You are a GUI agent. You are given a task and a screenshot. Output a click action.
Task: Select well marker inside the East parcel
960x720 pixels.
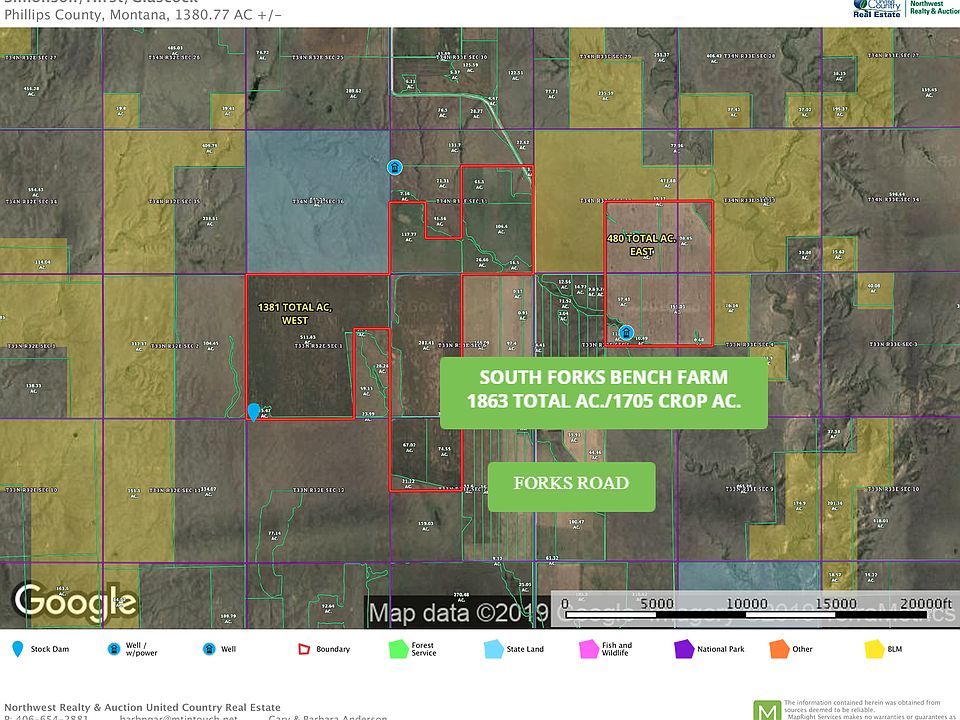click(626, 333)
